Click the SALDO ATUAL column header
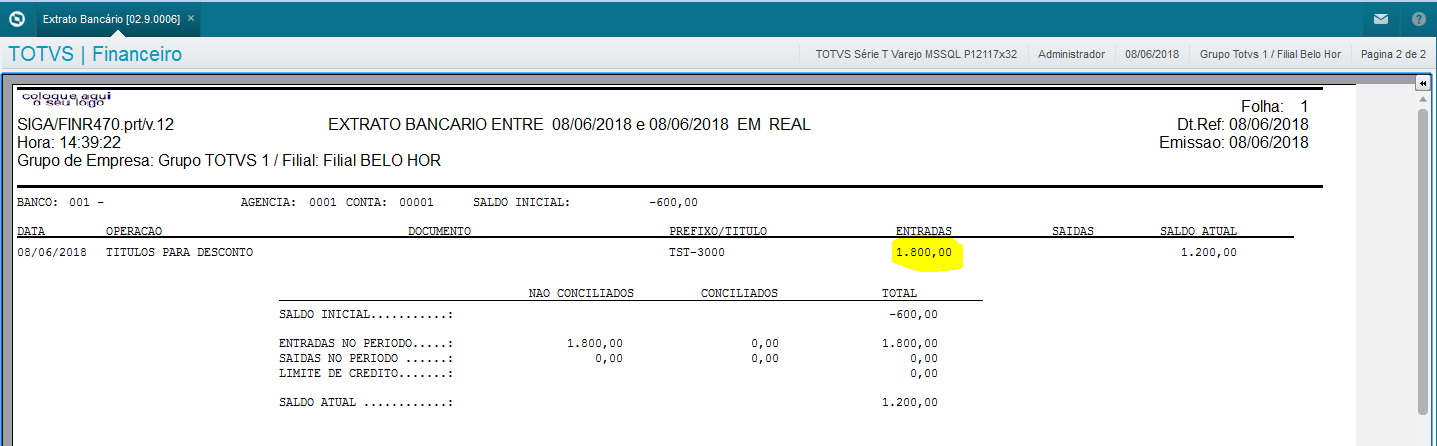The image size is (1437, 446). point(1198,231)
